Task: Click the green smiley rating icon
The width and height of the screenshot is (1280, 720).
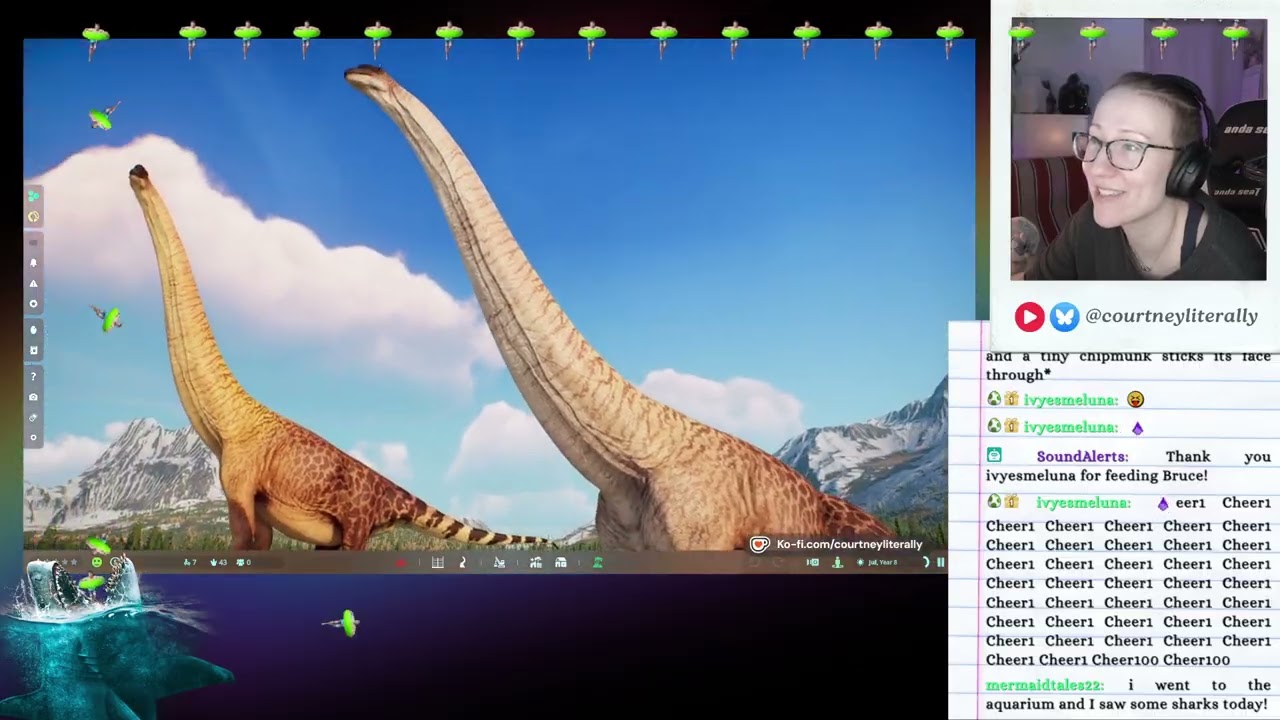Action: 97,562
